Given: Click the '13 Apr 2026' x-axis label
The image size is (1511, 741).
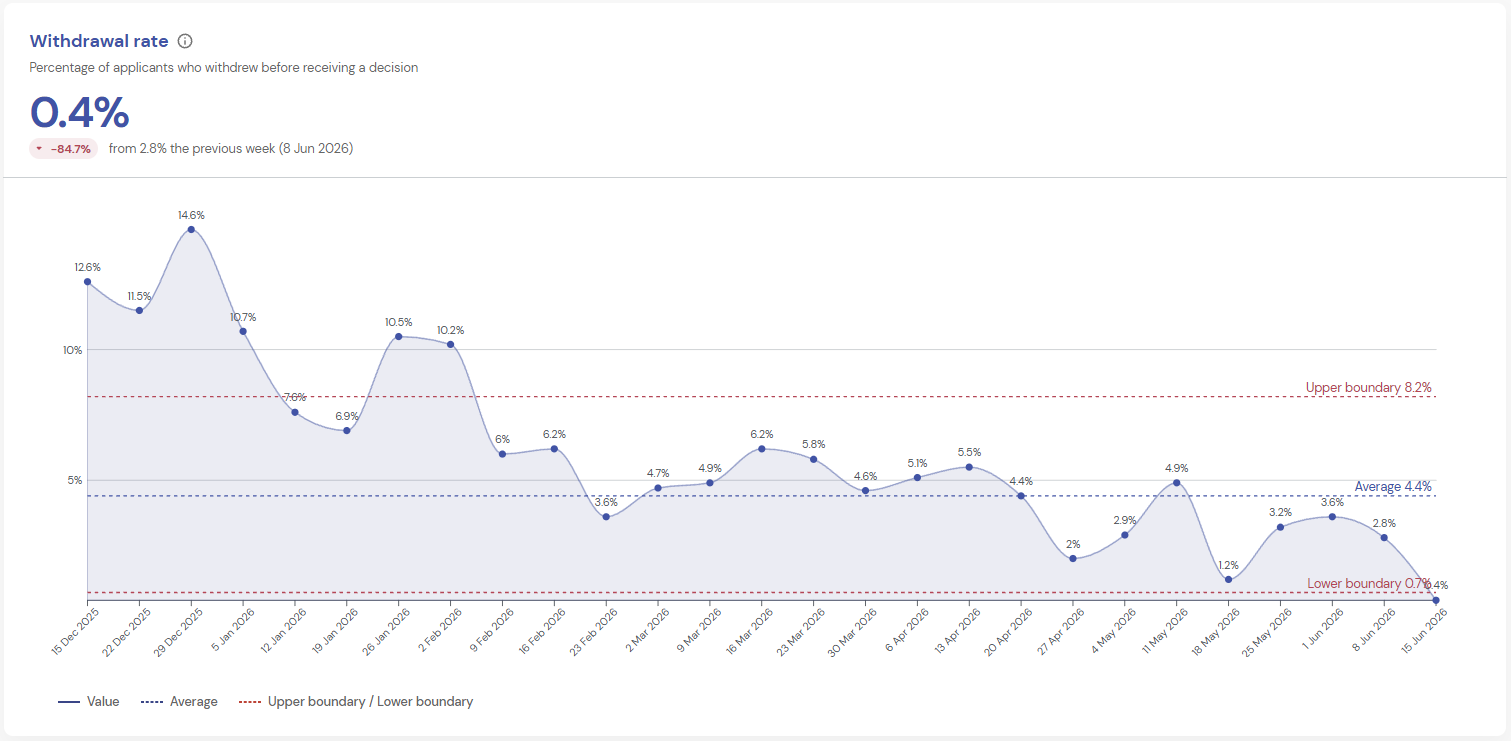Looking at the screenshot, I should click(955, 630).
